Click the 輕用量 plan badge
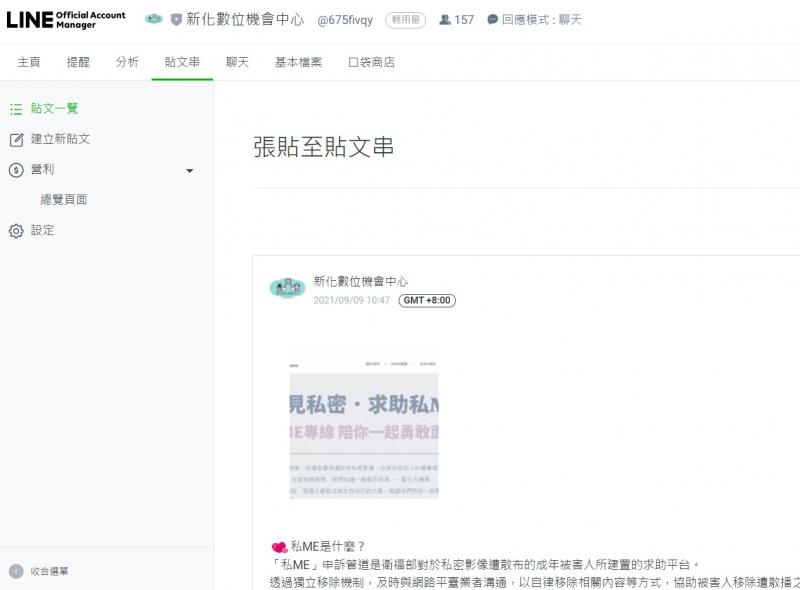 click(405, 19)
